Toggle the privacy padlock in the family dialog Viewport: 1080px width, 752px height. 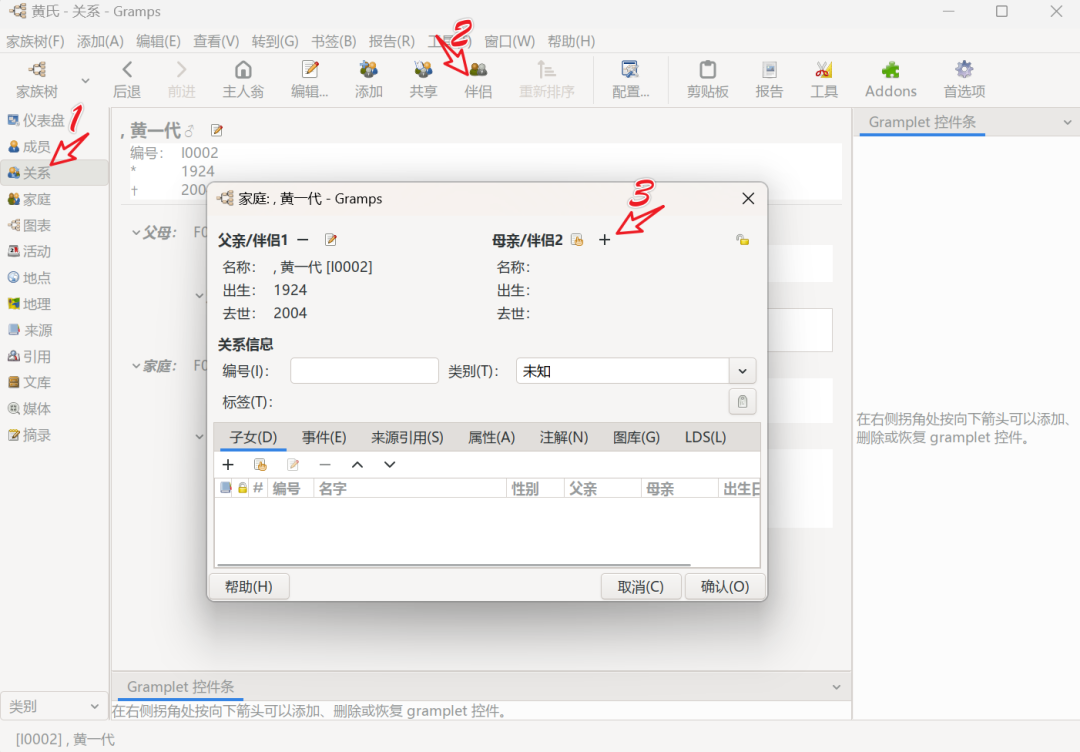741,240
